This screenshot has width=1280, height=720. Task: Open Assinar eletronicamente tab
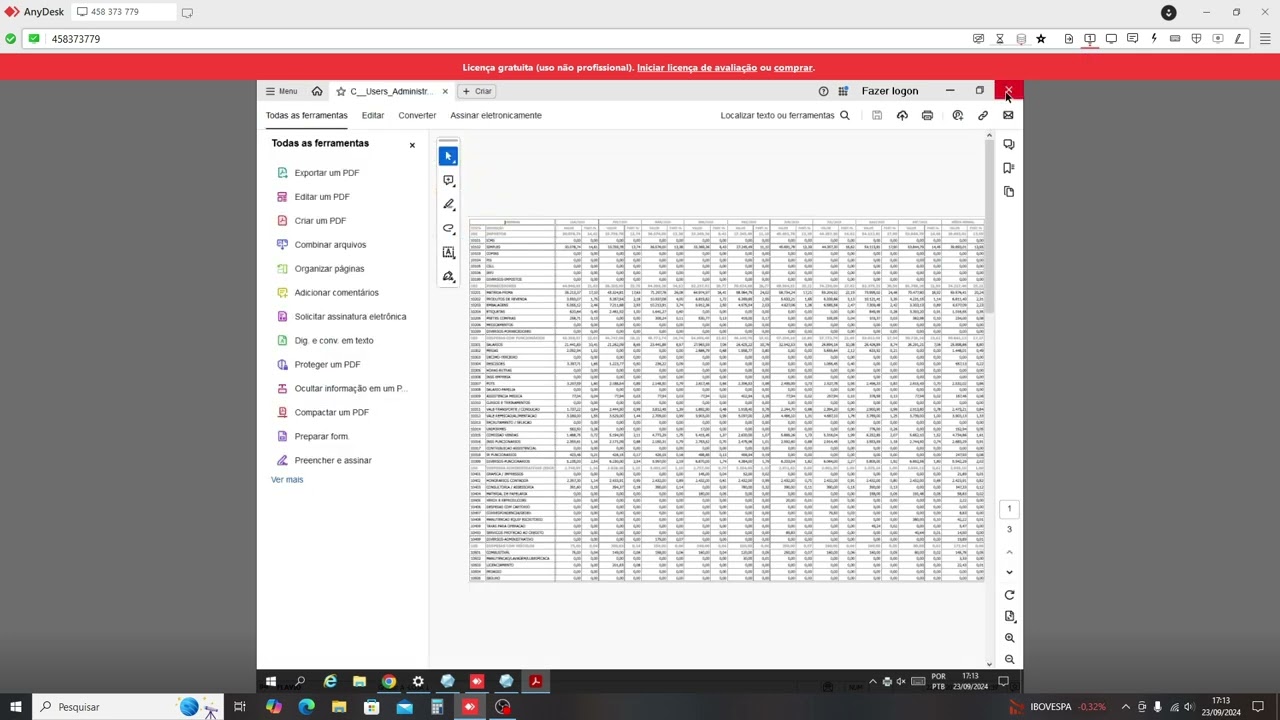tap(496, 115)
